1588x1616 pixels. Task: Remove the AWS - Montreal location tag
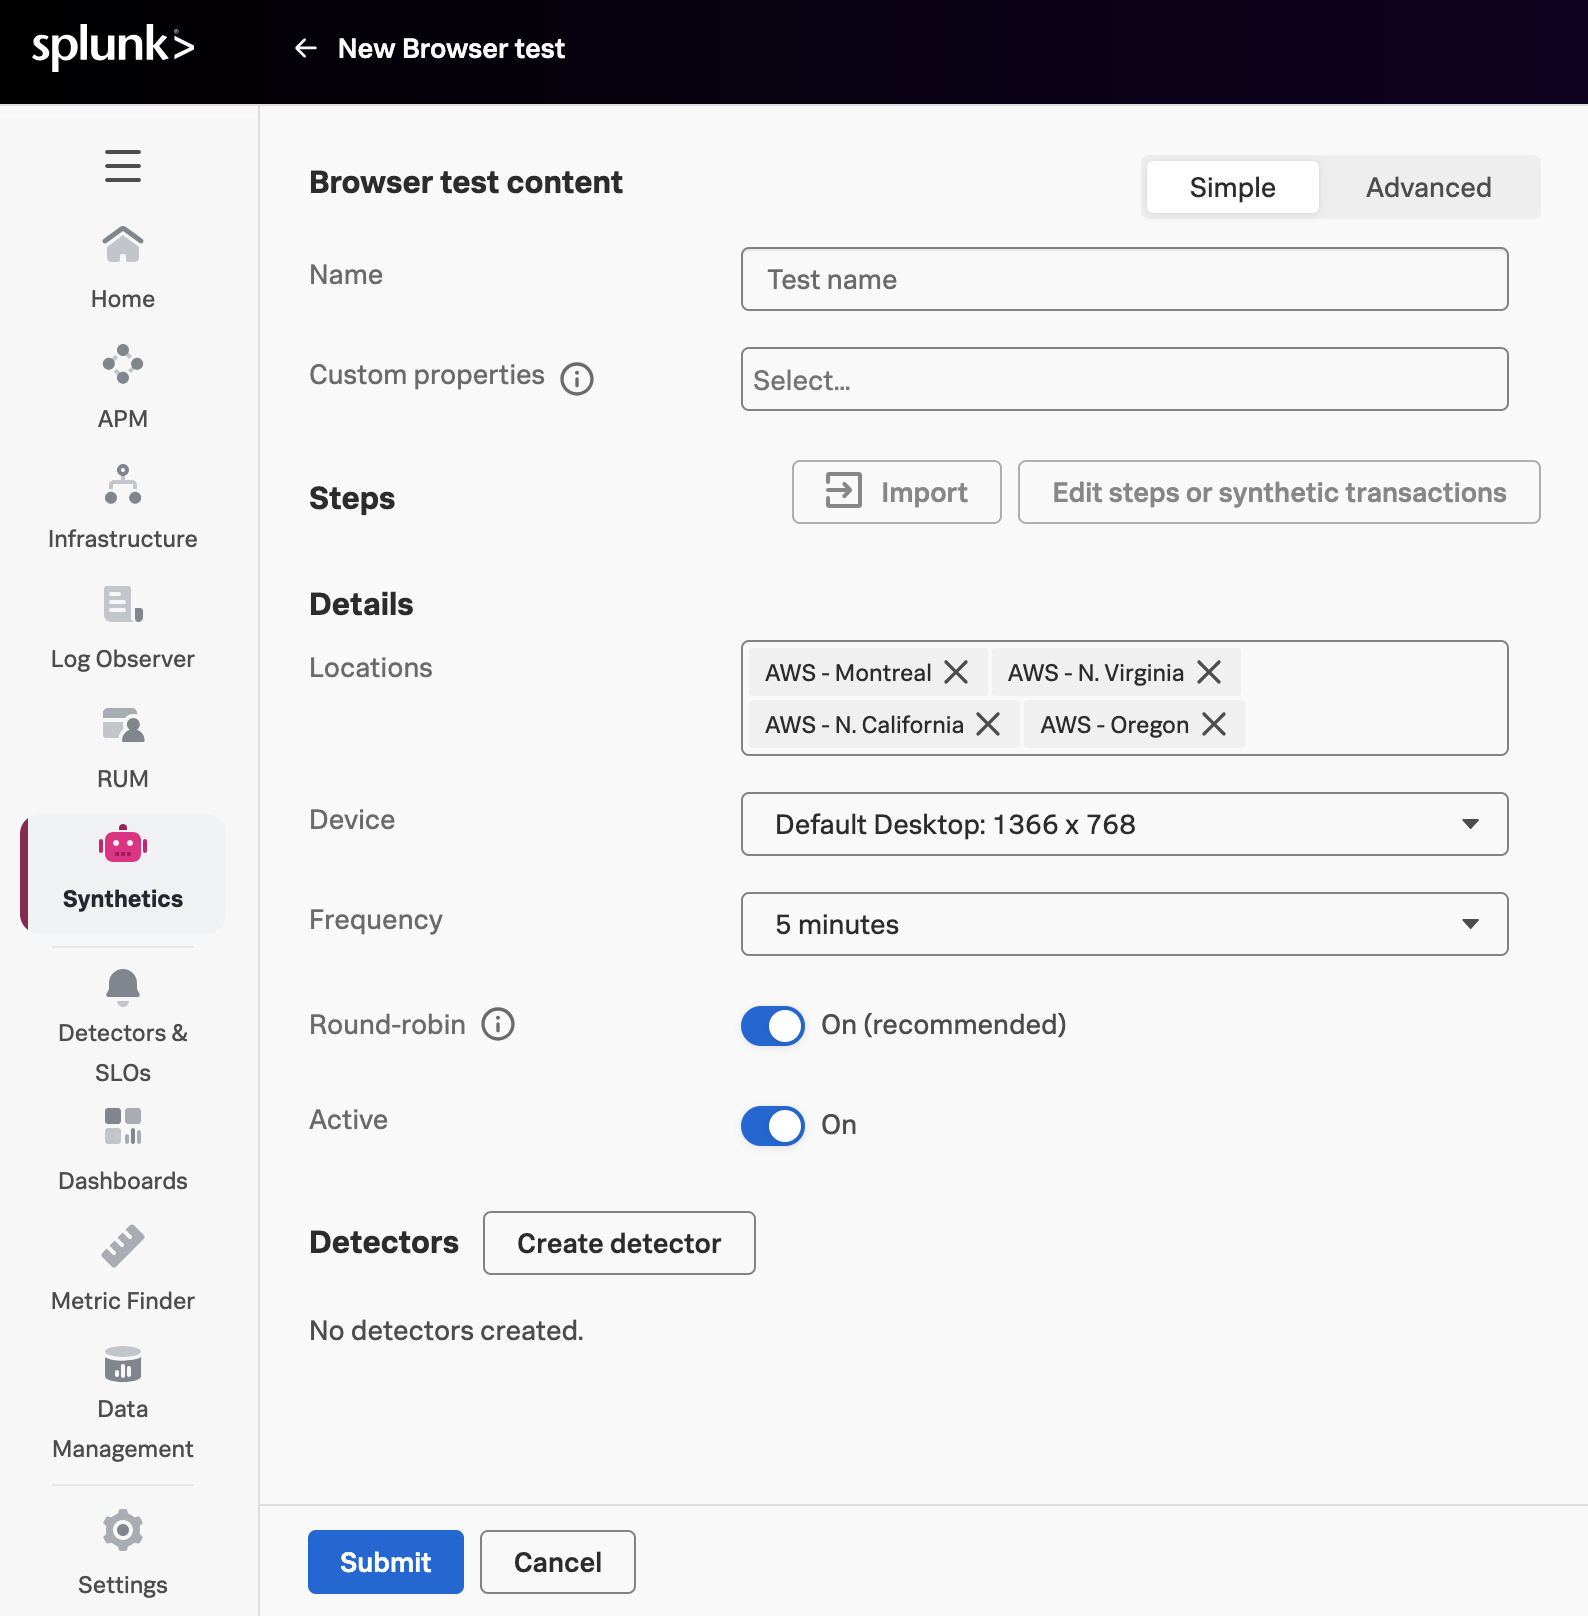(957, 672)
